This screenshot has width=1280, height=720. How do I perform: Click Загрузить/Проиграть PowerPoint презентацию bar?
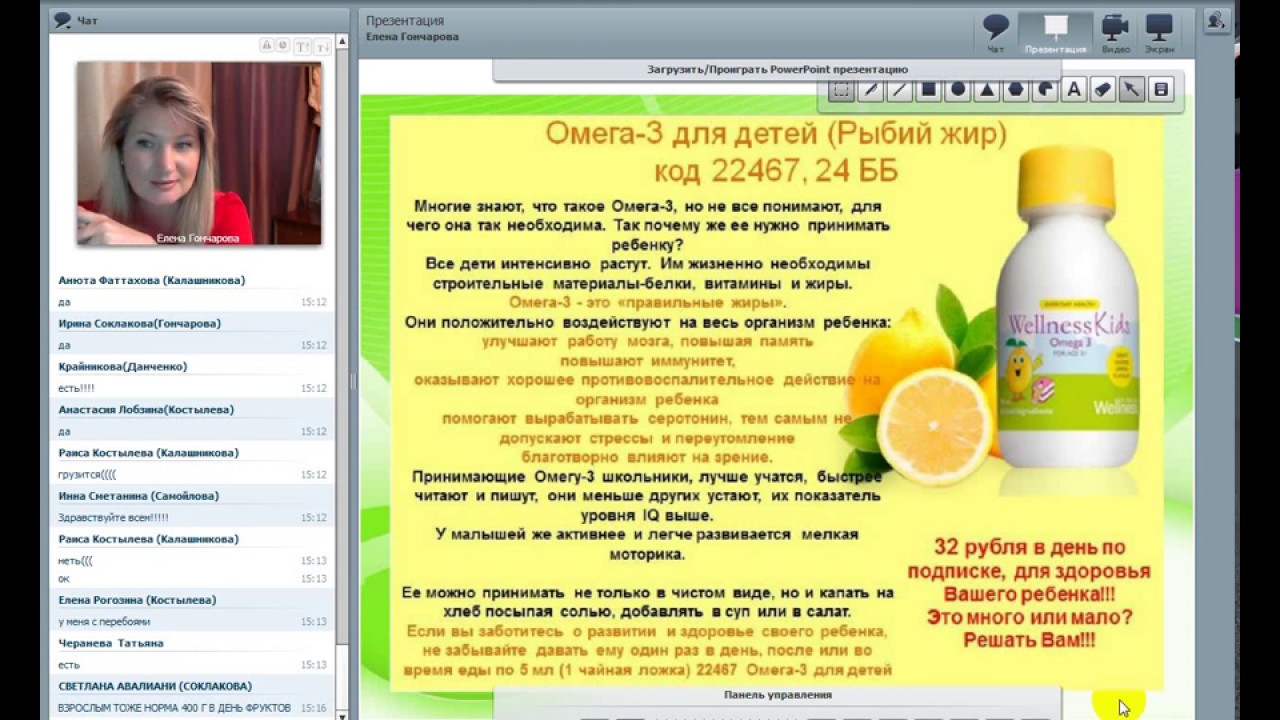[x=777, y=70]
